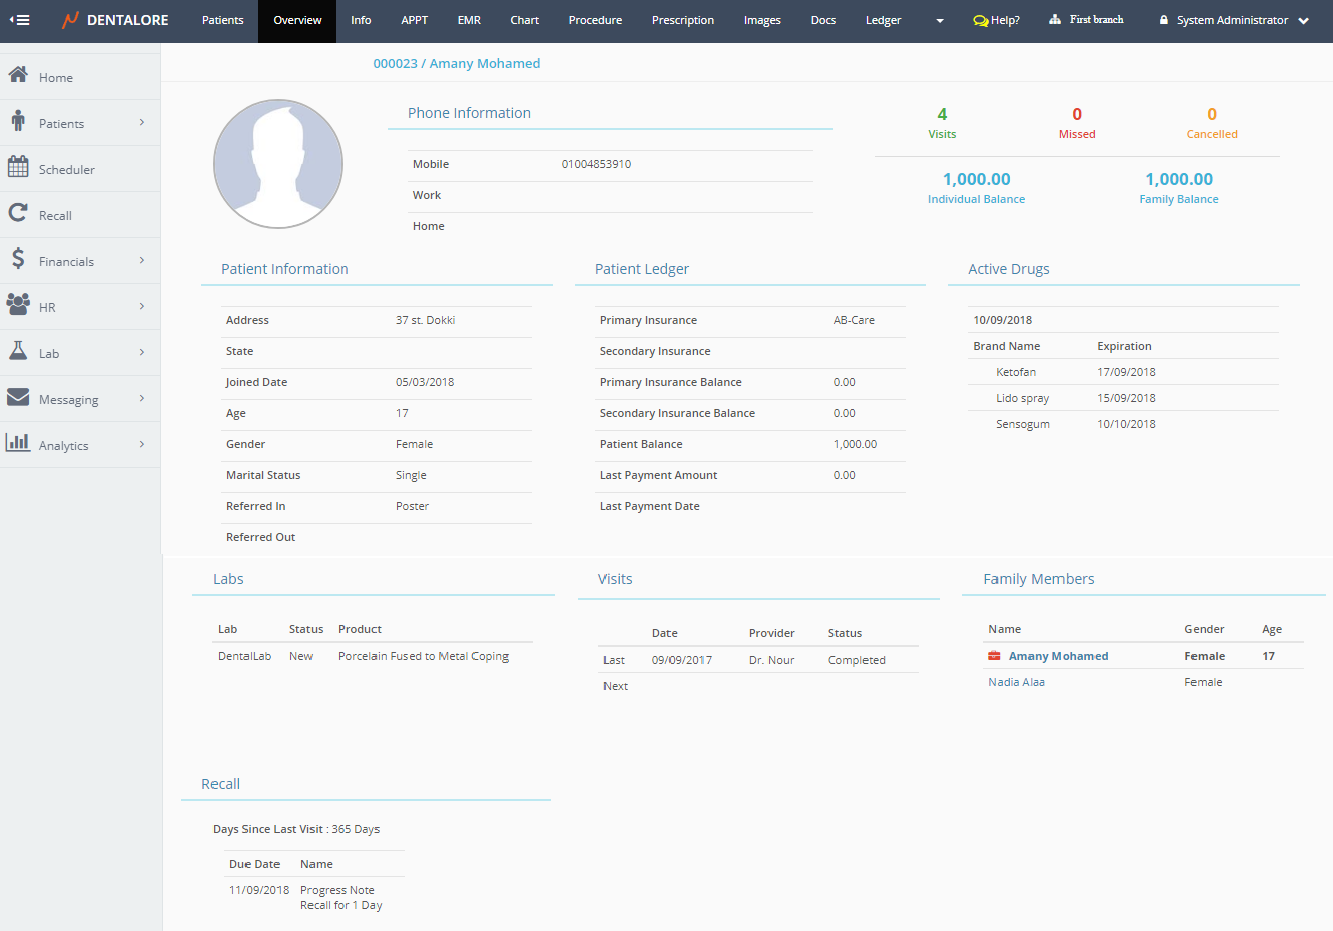Click the Help? link in top bar

997,20
